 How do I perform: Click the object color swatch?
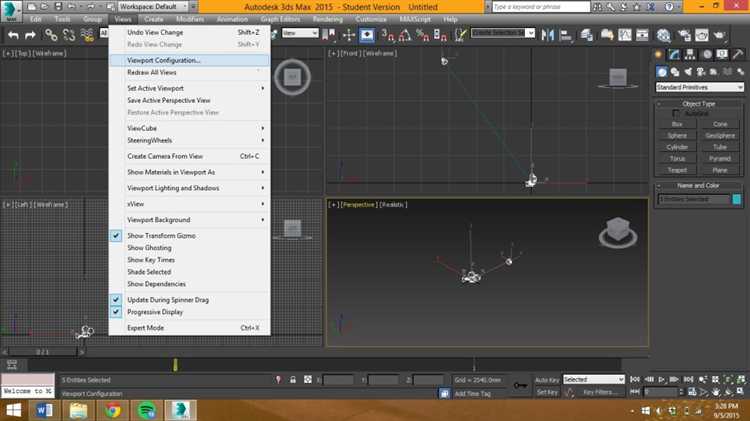click(737, 199)
